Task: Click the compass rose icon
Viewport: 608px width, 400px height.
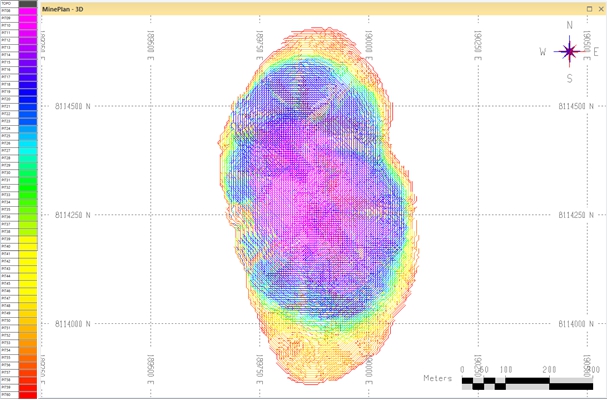Action: pos(569,51)
